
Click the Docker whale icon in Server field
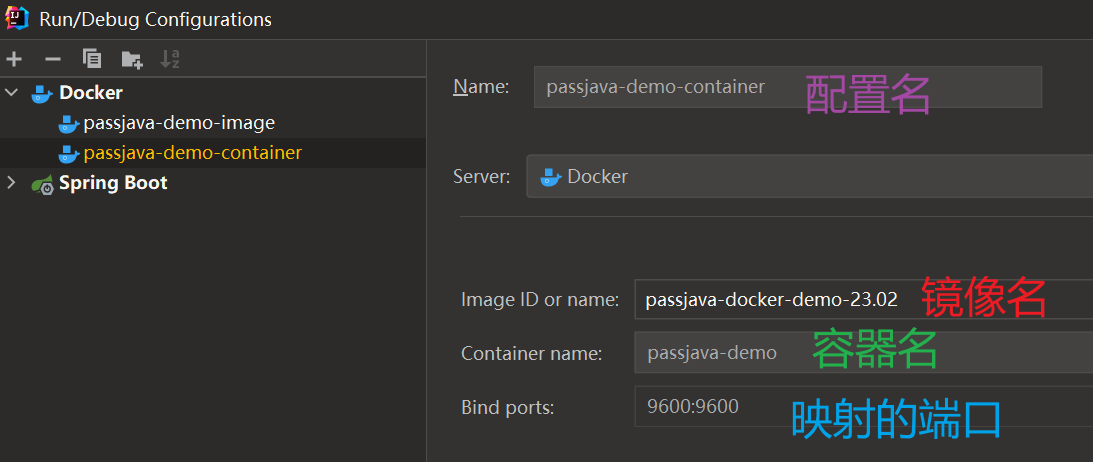coord(550,177)
